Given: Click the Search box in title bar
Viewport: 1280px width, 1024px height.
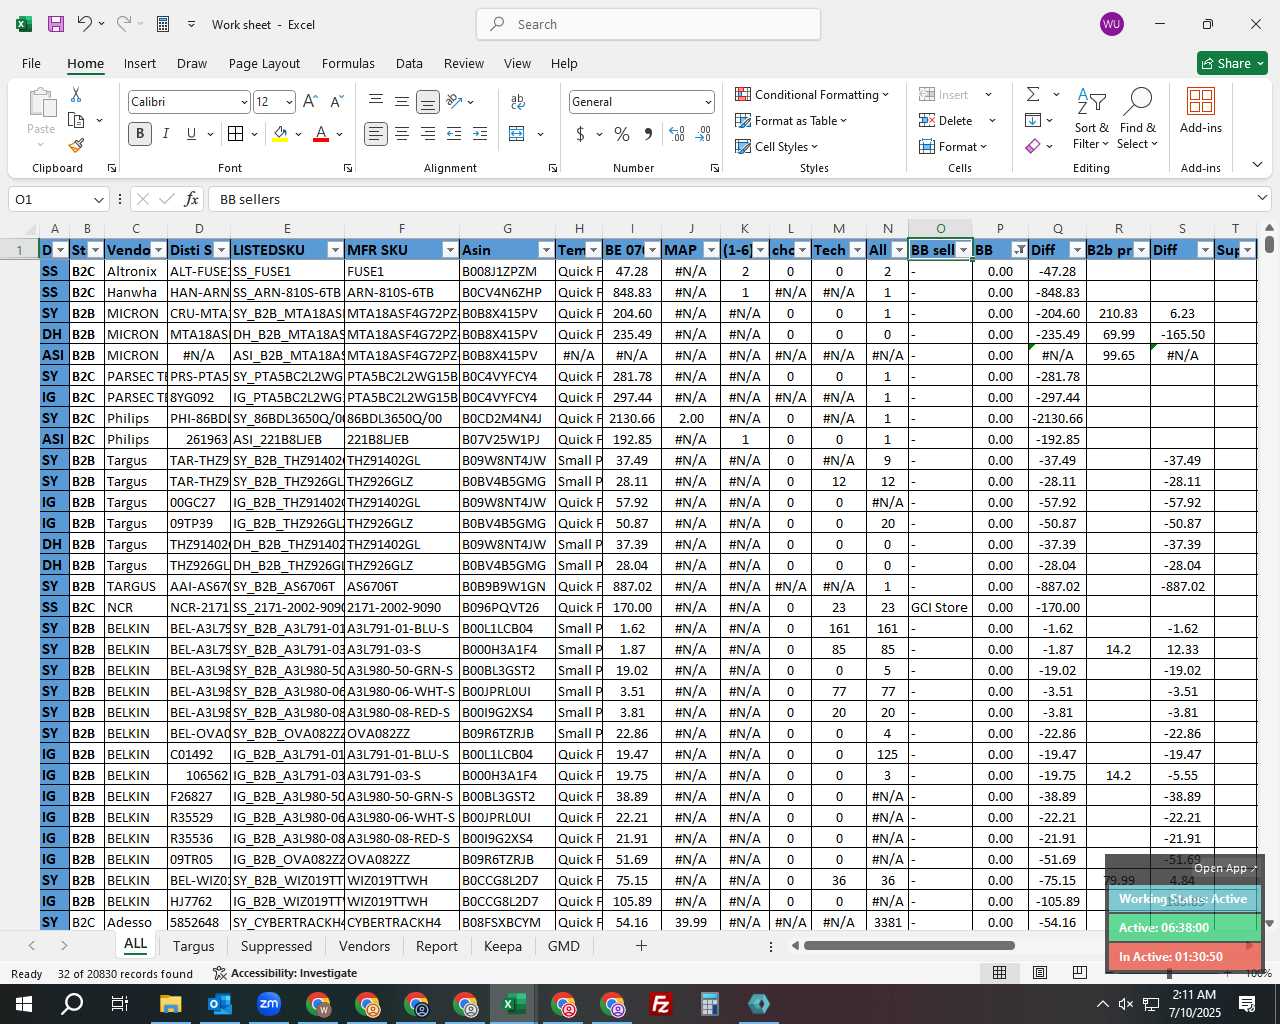Looking at the screenshot, I should click(648, 24).
